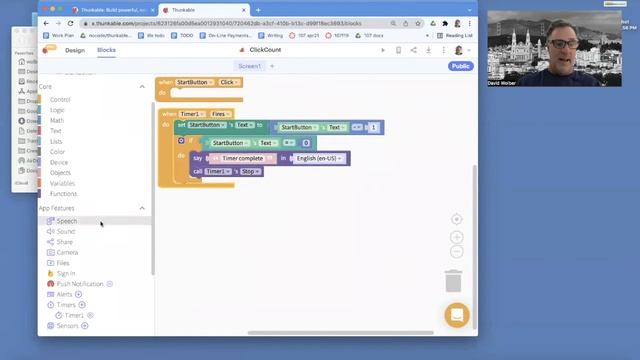Open StartButton dropdown in when Click block
Screen dimensions: 640x360
tap(195, 82)
